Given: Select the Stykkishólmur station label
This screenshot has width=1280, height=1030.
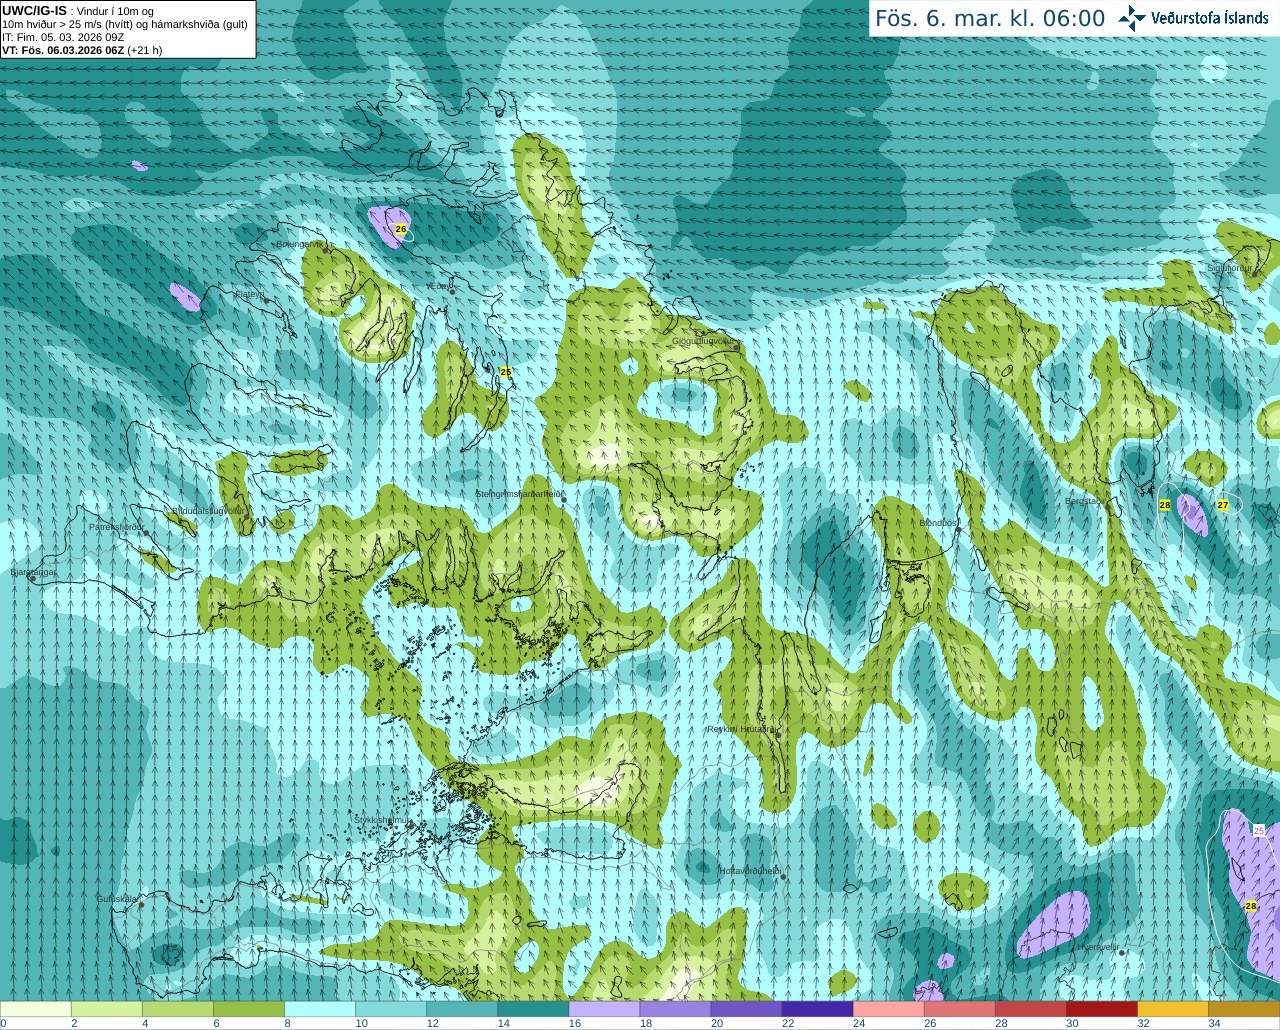Looking at the screenshot, I should pyautogui.click(x=381, y=820).
